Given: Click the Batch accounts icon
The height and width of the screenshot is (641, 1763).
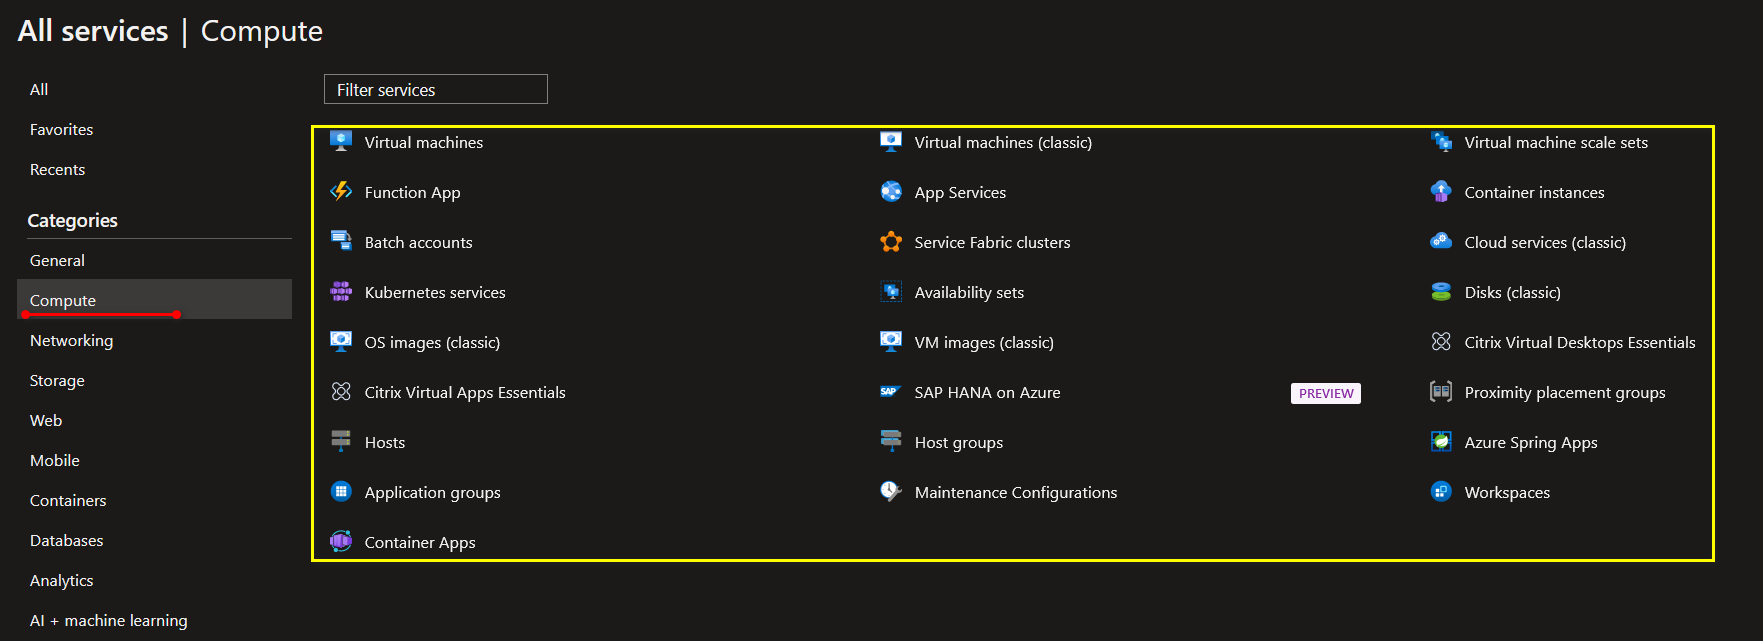Looking at the screenshot, I should coord(341,241).
